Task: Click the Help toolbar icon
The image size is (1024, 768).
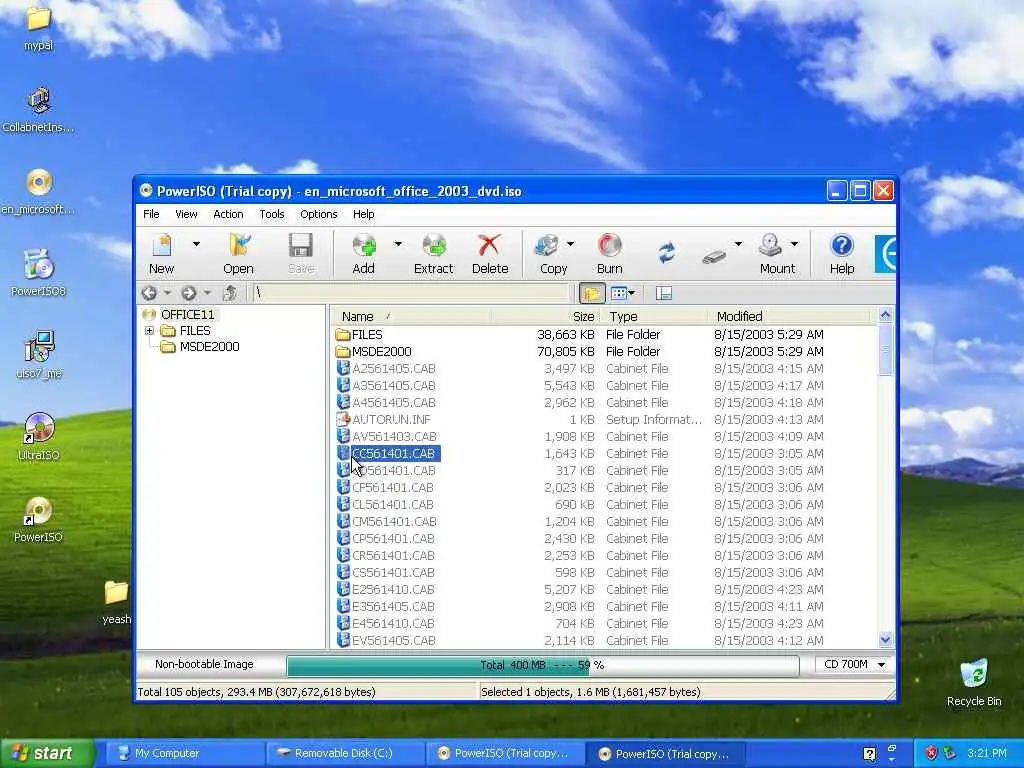Action: [842, 254]
